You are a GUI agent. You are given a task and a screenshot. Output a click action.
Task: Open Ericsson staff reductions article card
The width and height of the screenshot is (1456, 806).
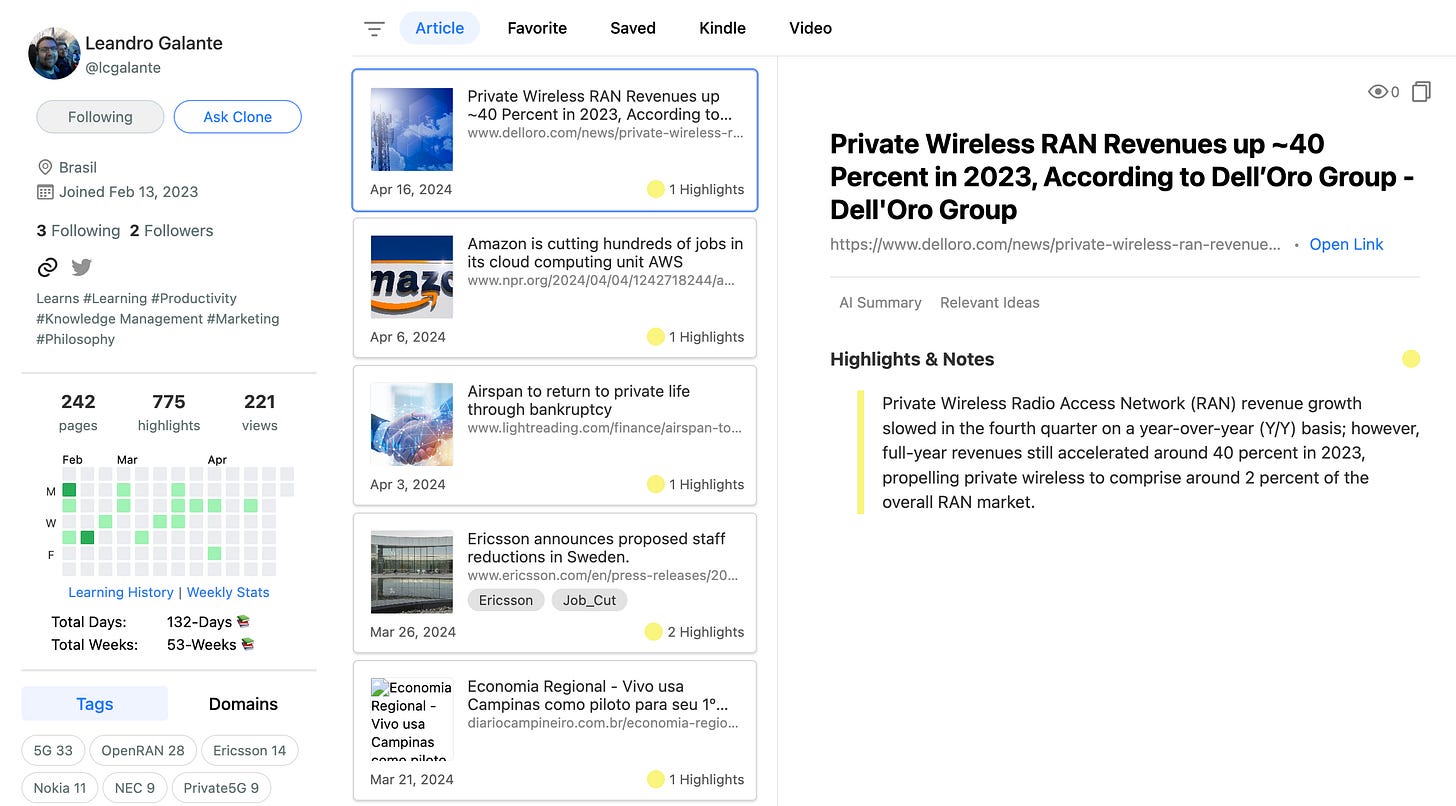[555, 583]
